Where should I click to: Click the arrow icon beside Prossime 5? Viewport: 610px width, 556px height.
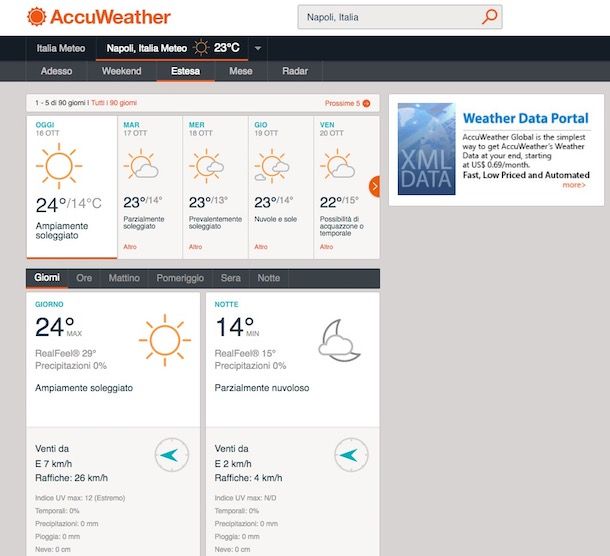click(366, 103)
